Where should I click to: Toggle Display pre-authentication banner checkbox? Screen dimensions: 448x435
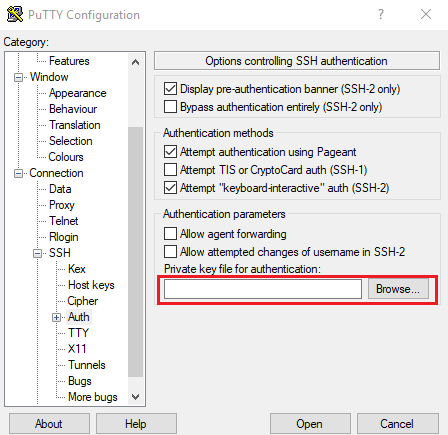coord(170,89)
